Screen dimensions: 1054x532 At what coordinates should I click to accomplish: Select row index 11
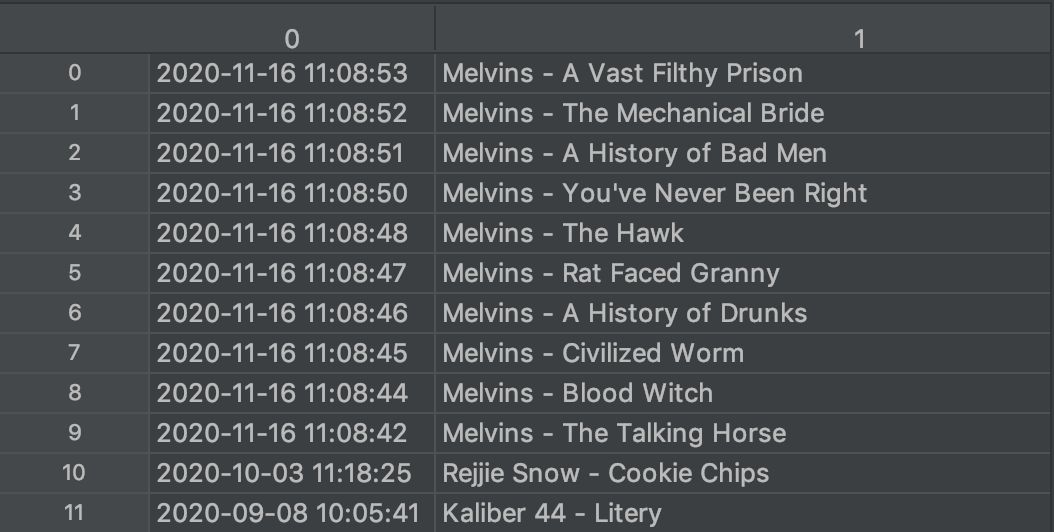74,513
